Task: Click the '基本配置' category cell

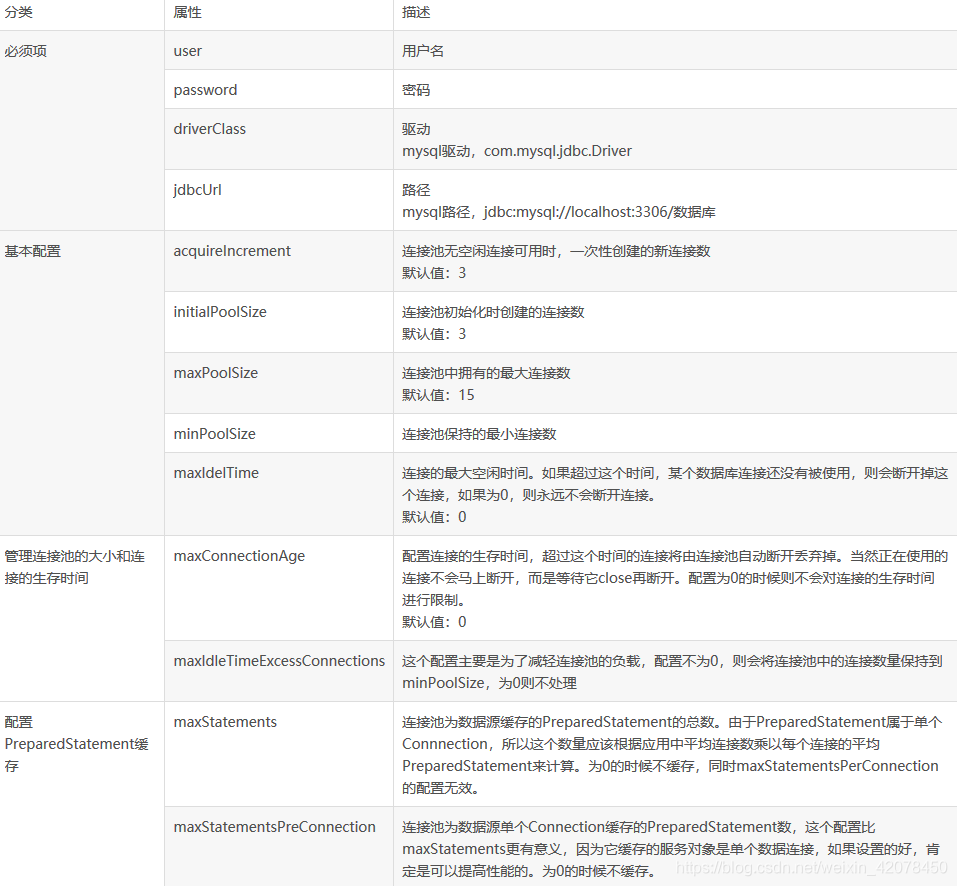Action: (x=82, y=383)
